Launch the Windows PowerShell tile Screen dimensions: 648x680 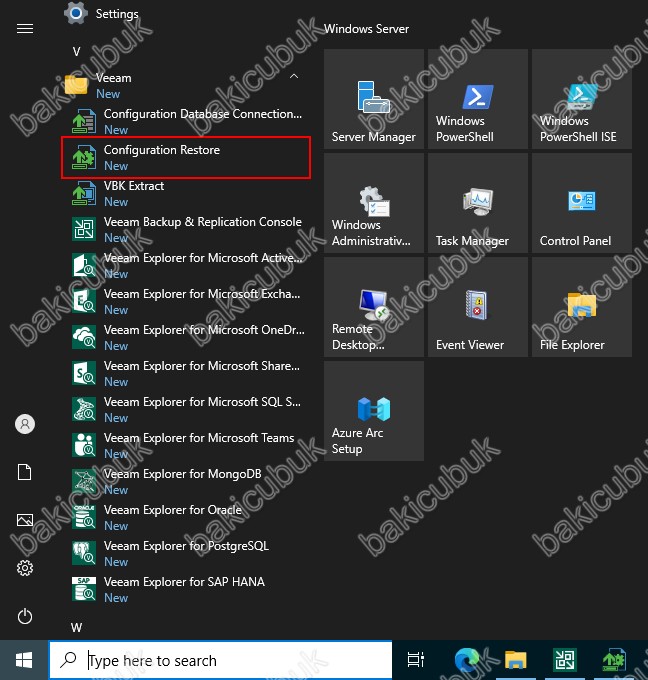478,99
